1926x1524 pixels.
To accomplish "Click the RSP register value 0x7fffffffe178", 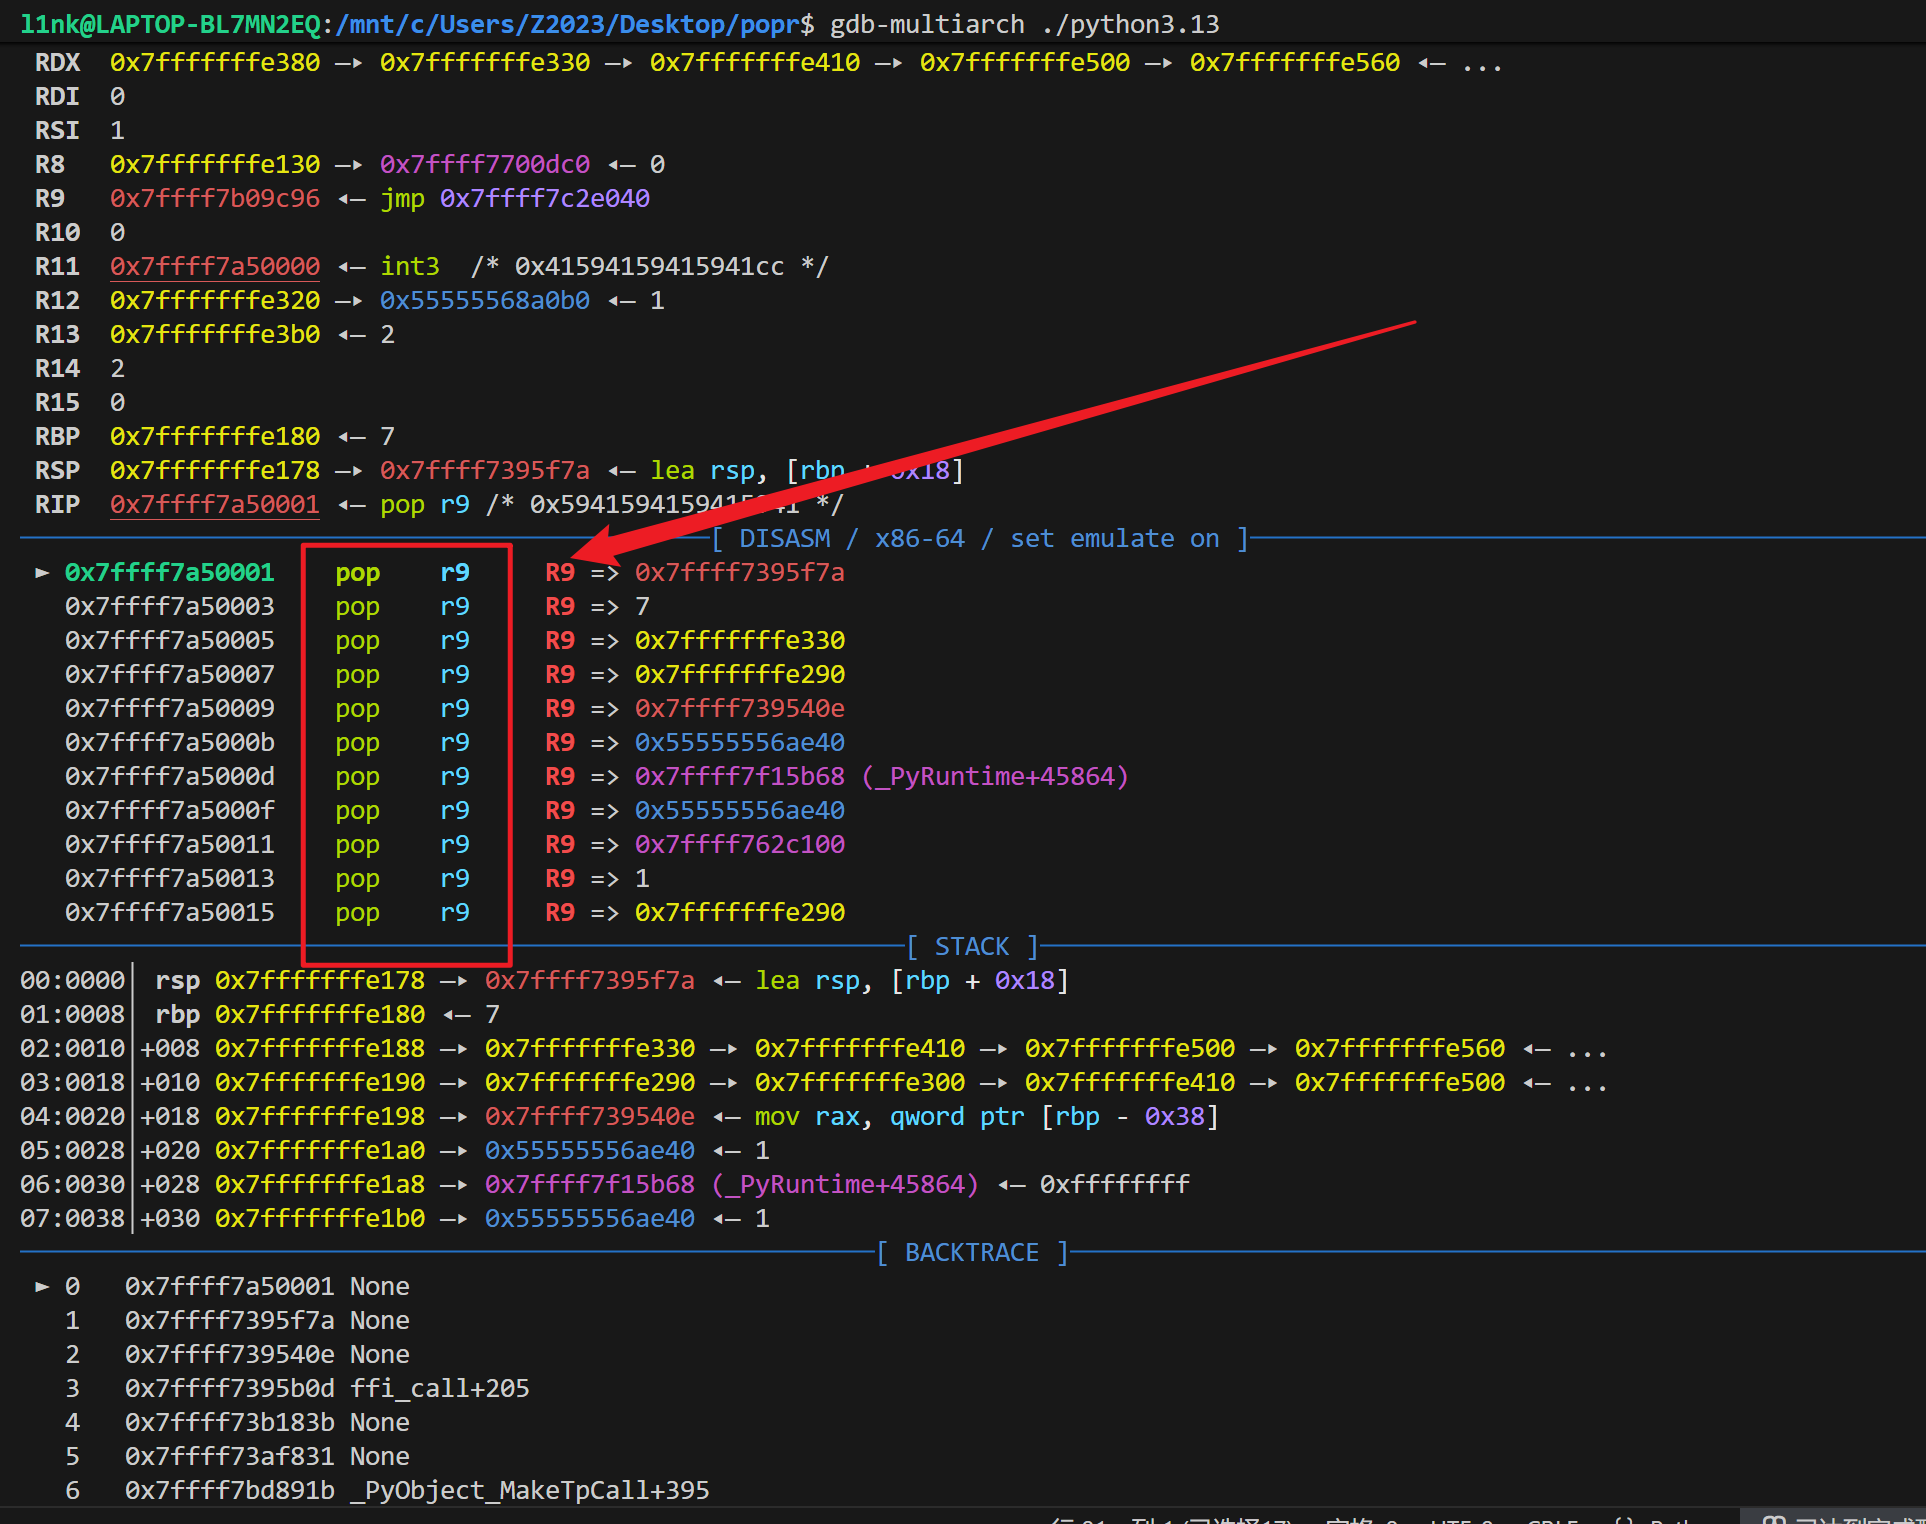I will (214, 470).
